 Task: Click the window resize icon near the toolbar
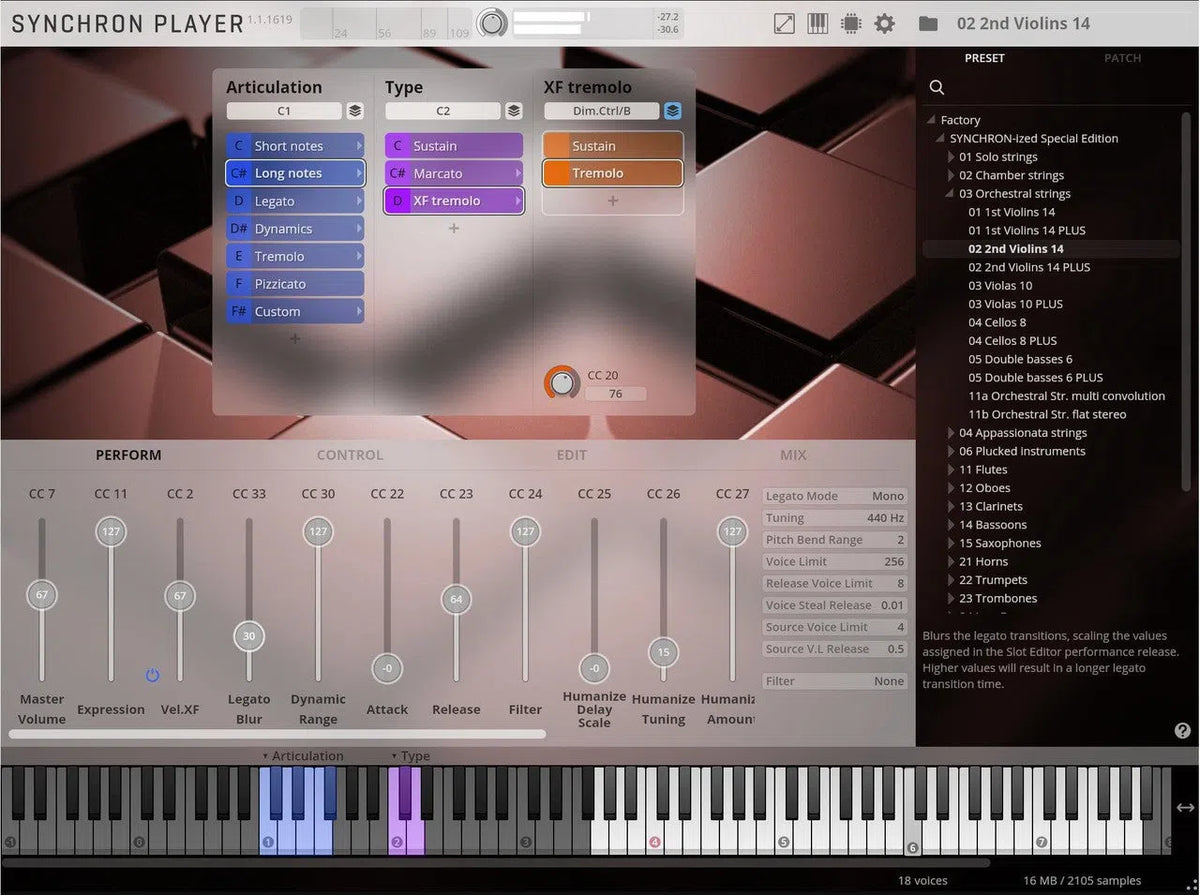pos(783,23)
